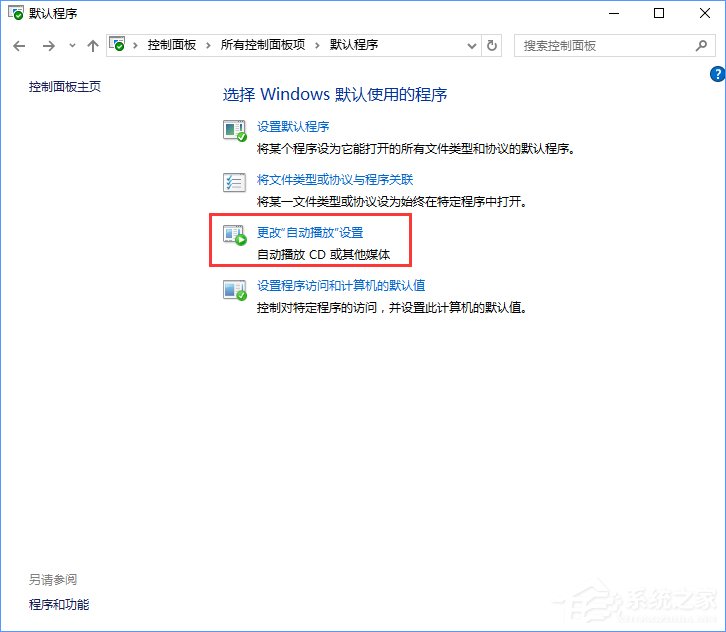Open the address bar history dropdown
726x632 pixels.
tap(472, 46)
